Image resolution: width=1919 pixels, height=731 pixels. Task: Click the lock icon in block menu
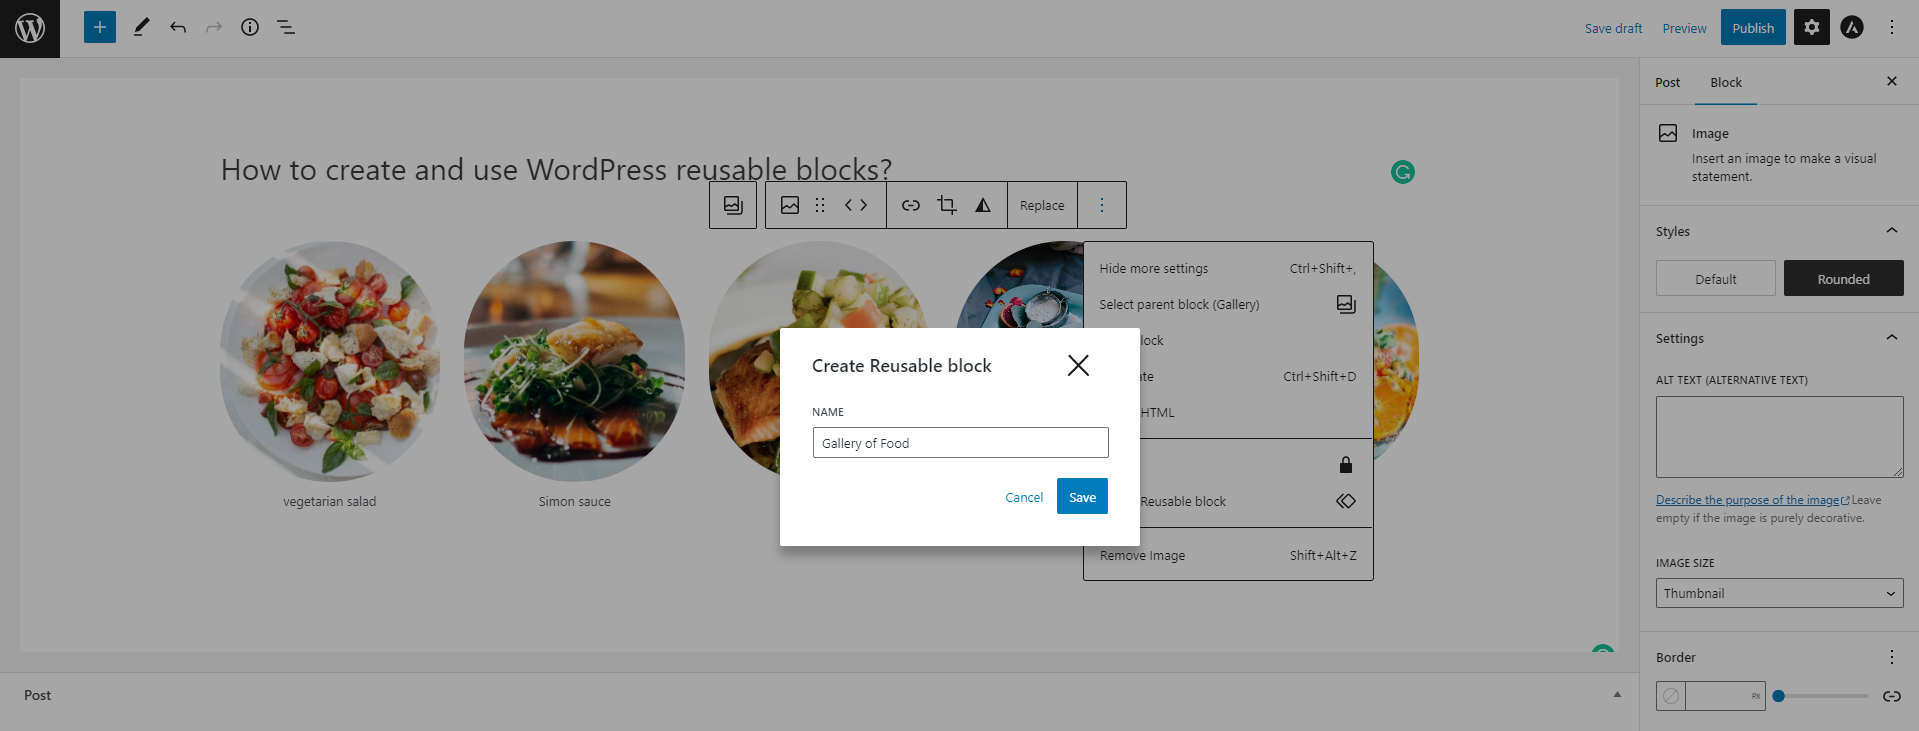coord(1346,465)
